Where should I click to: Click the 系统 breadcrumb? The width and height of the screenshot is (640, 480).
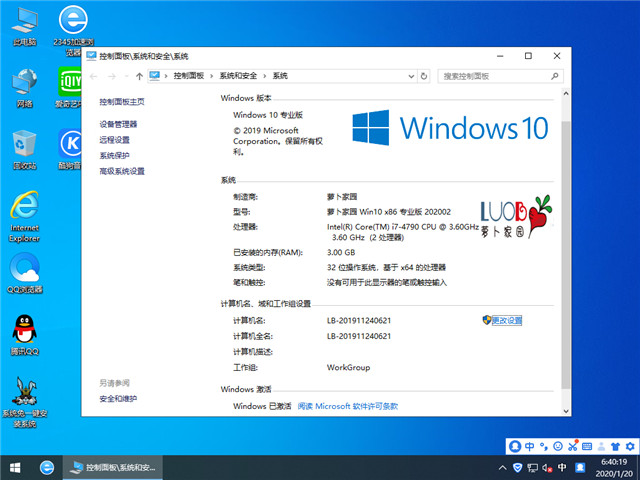(x=280, y=76)
